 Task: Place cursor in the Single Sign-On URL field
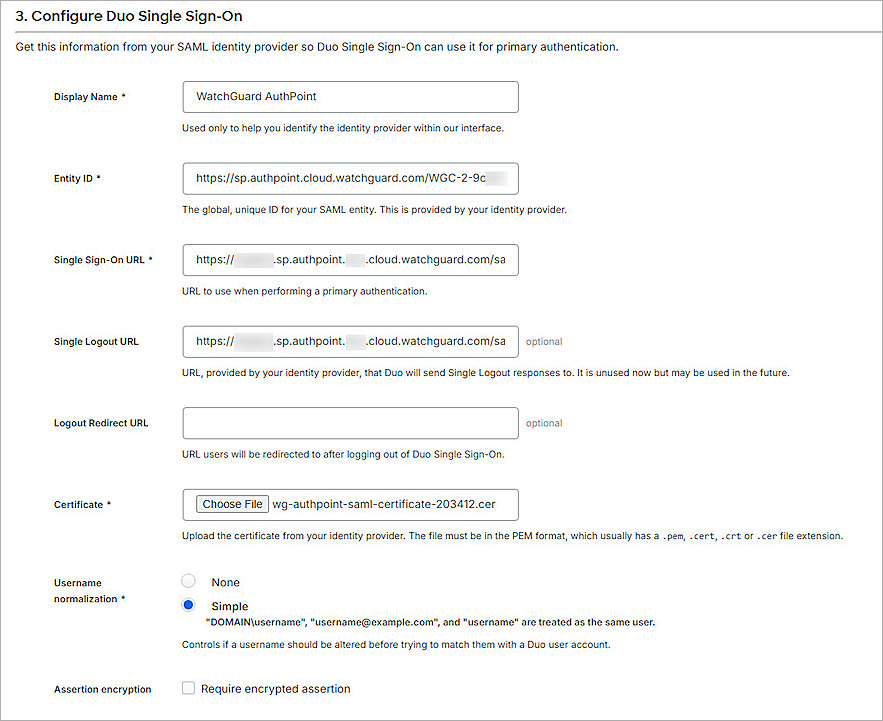tap(349, 260)
